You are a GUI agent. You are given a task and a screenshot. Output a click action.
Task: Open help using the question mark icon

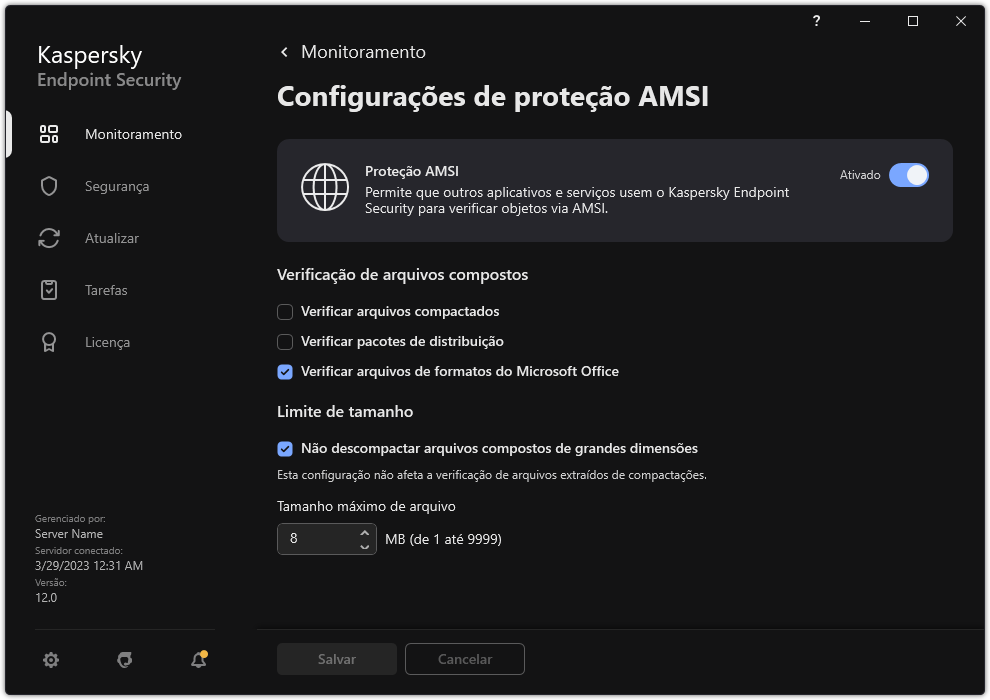pos(815,21)
